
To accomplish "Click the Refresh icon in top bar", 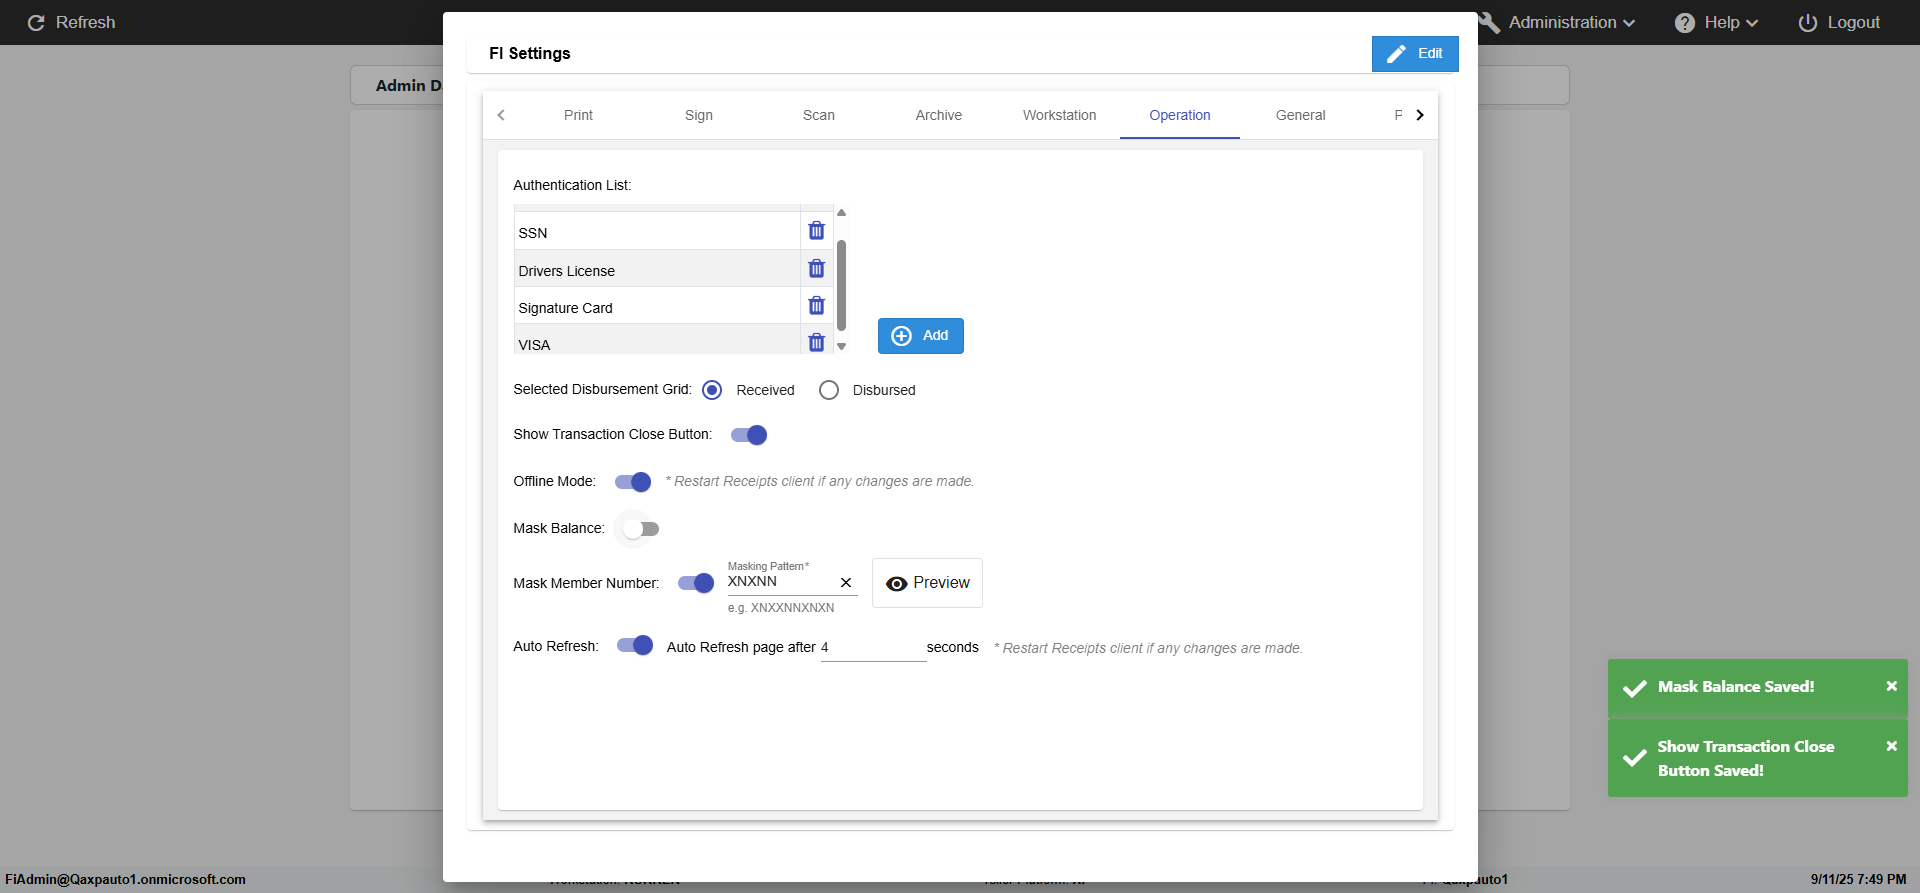I will [x=36, y=23].
